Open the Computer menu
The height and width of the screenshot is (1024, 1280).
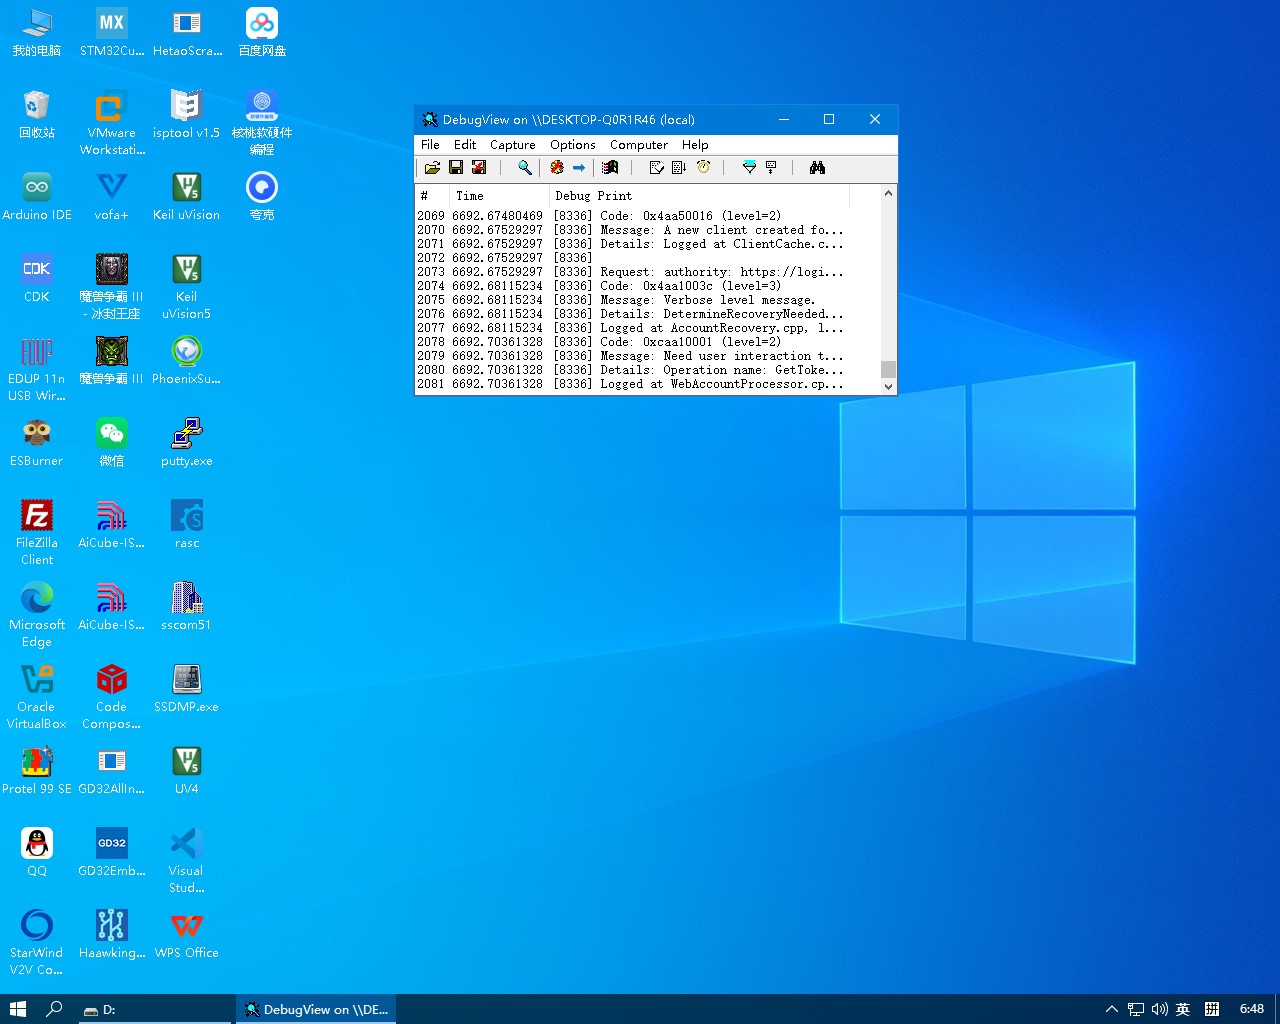tap(638, 145)
